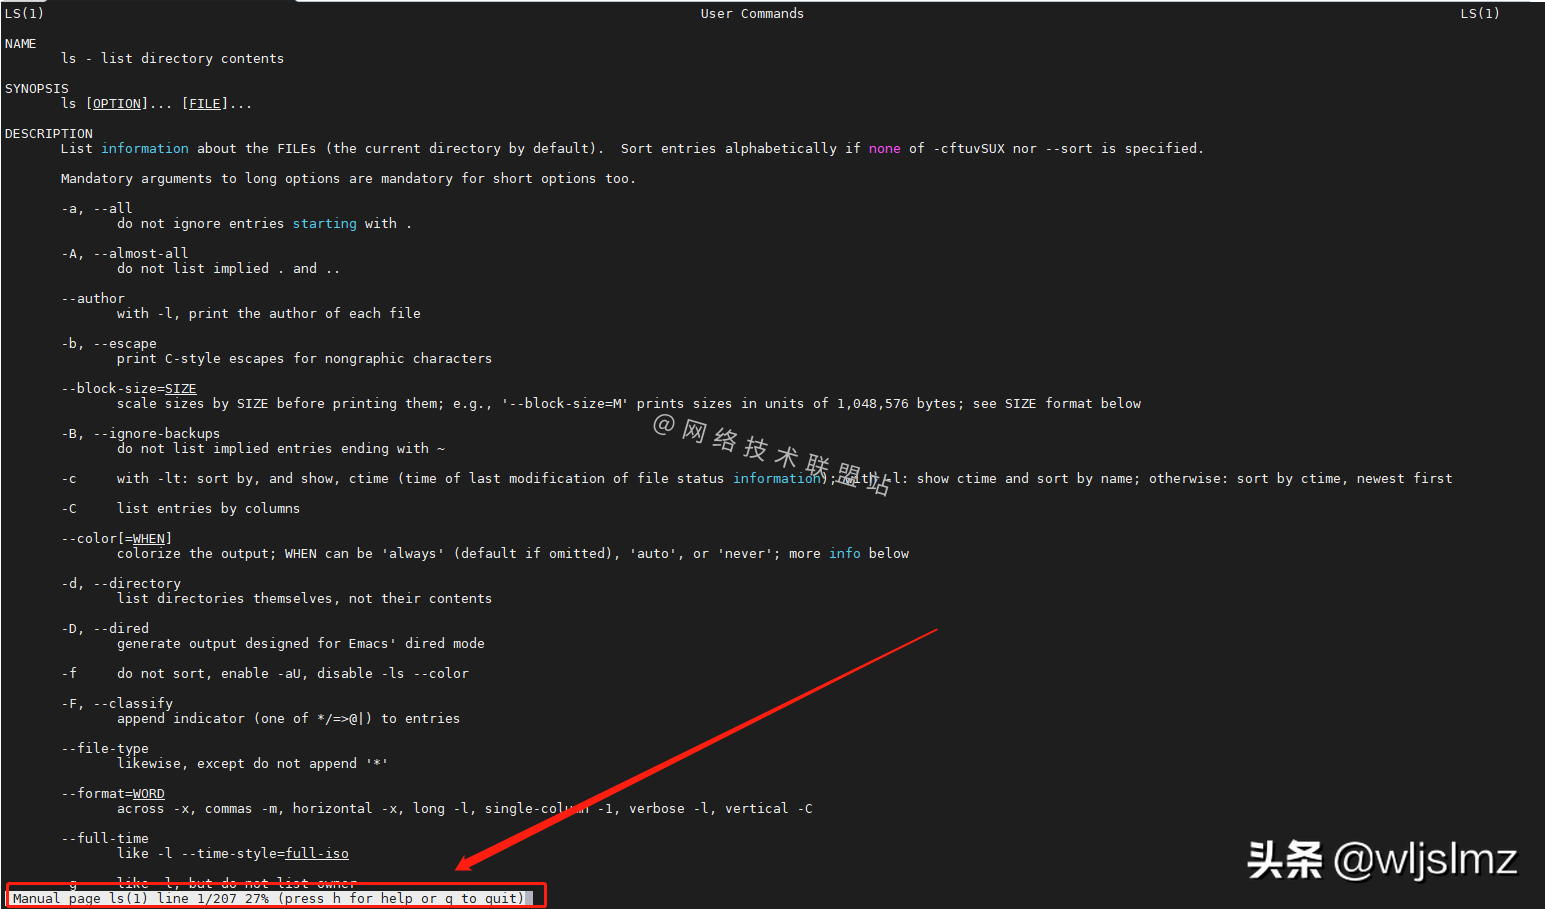The width and height of the screenshot is (1545, 909).
Task: Click 'generate output designed for Emacs' dired mode'
Action: [300, 643]
